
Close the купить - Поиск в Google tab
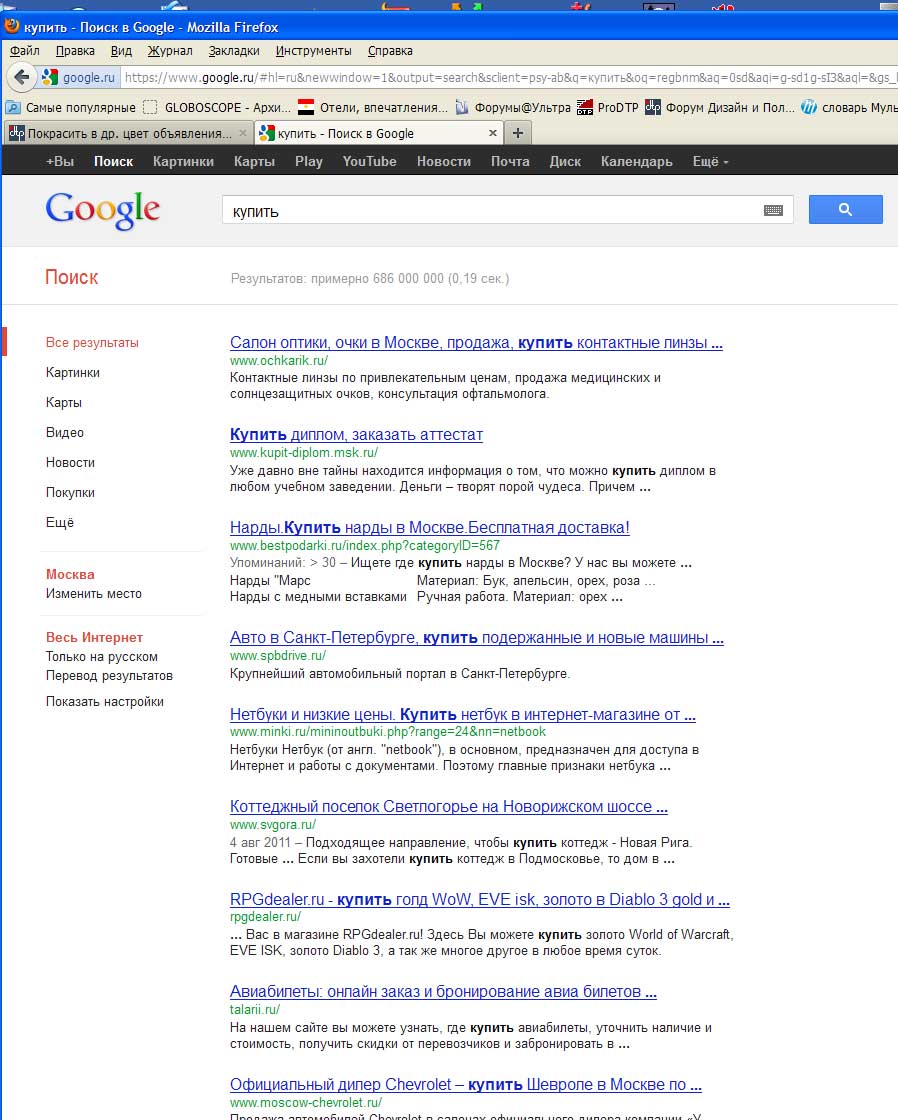pos(492,133)
